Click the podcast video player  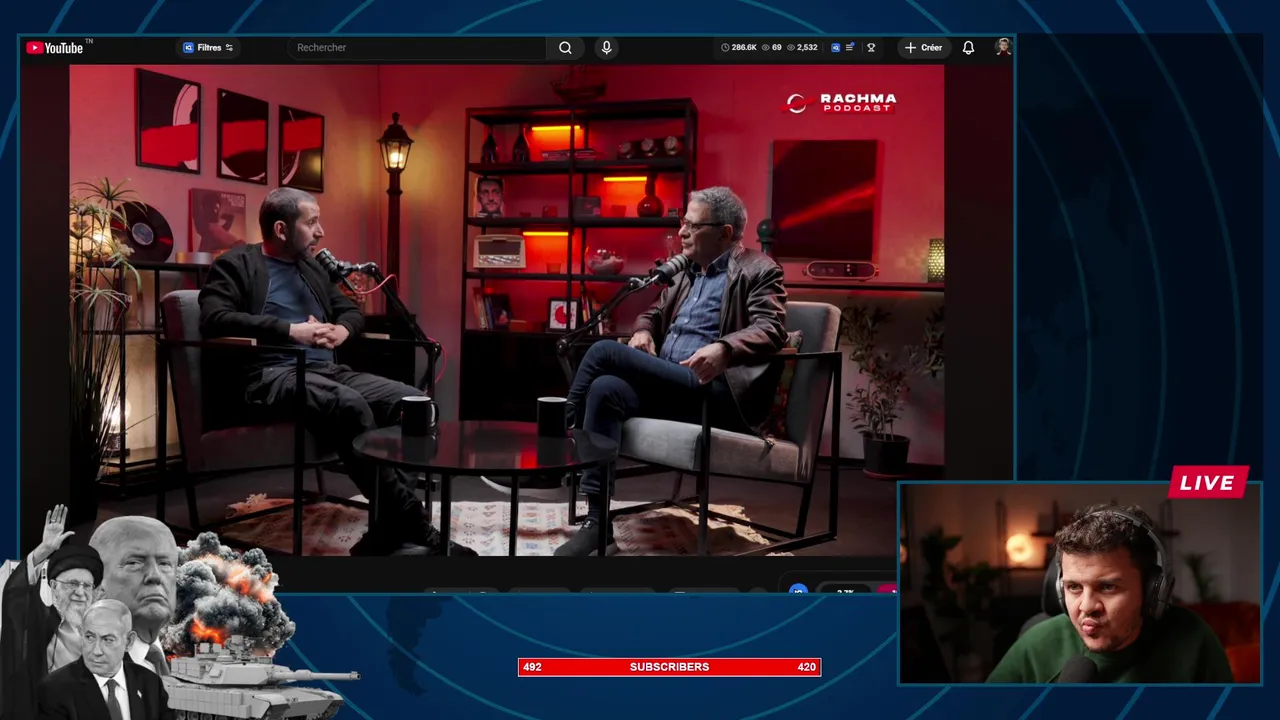click(507, 310)
